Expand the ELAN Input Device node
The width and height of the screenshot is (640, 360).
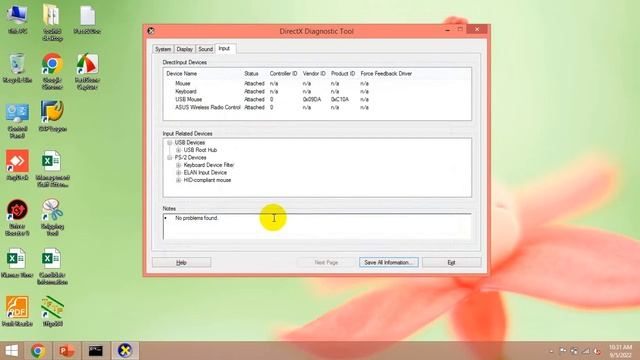coord(178,173)
